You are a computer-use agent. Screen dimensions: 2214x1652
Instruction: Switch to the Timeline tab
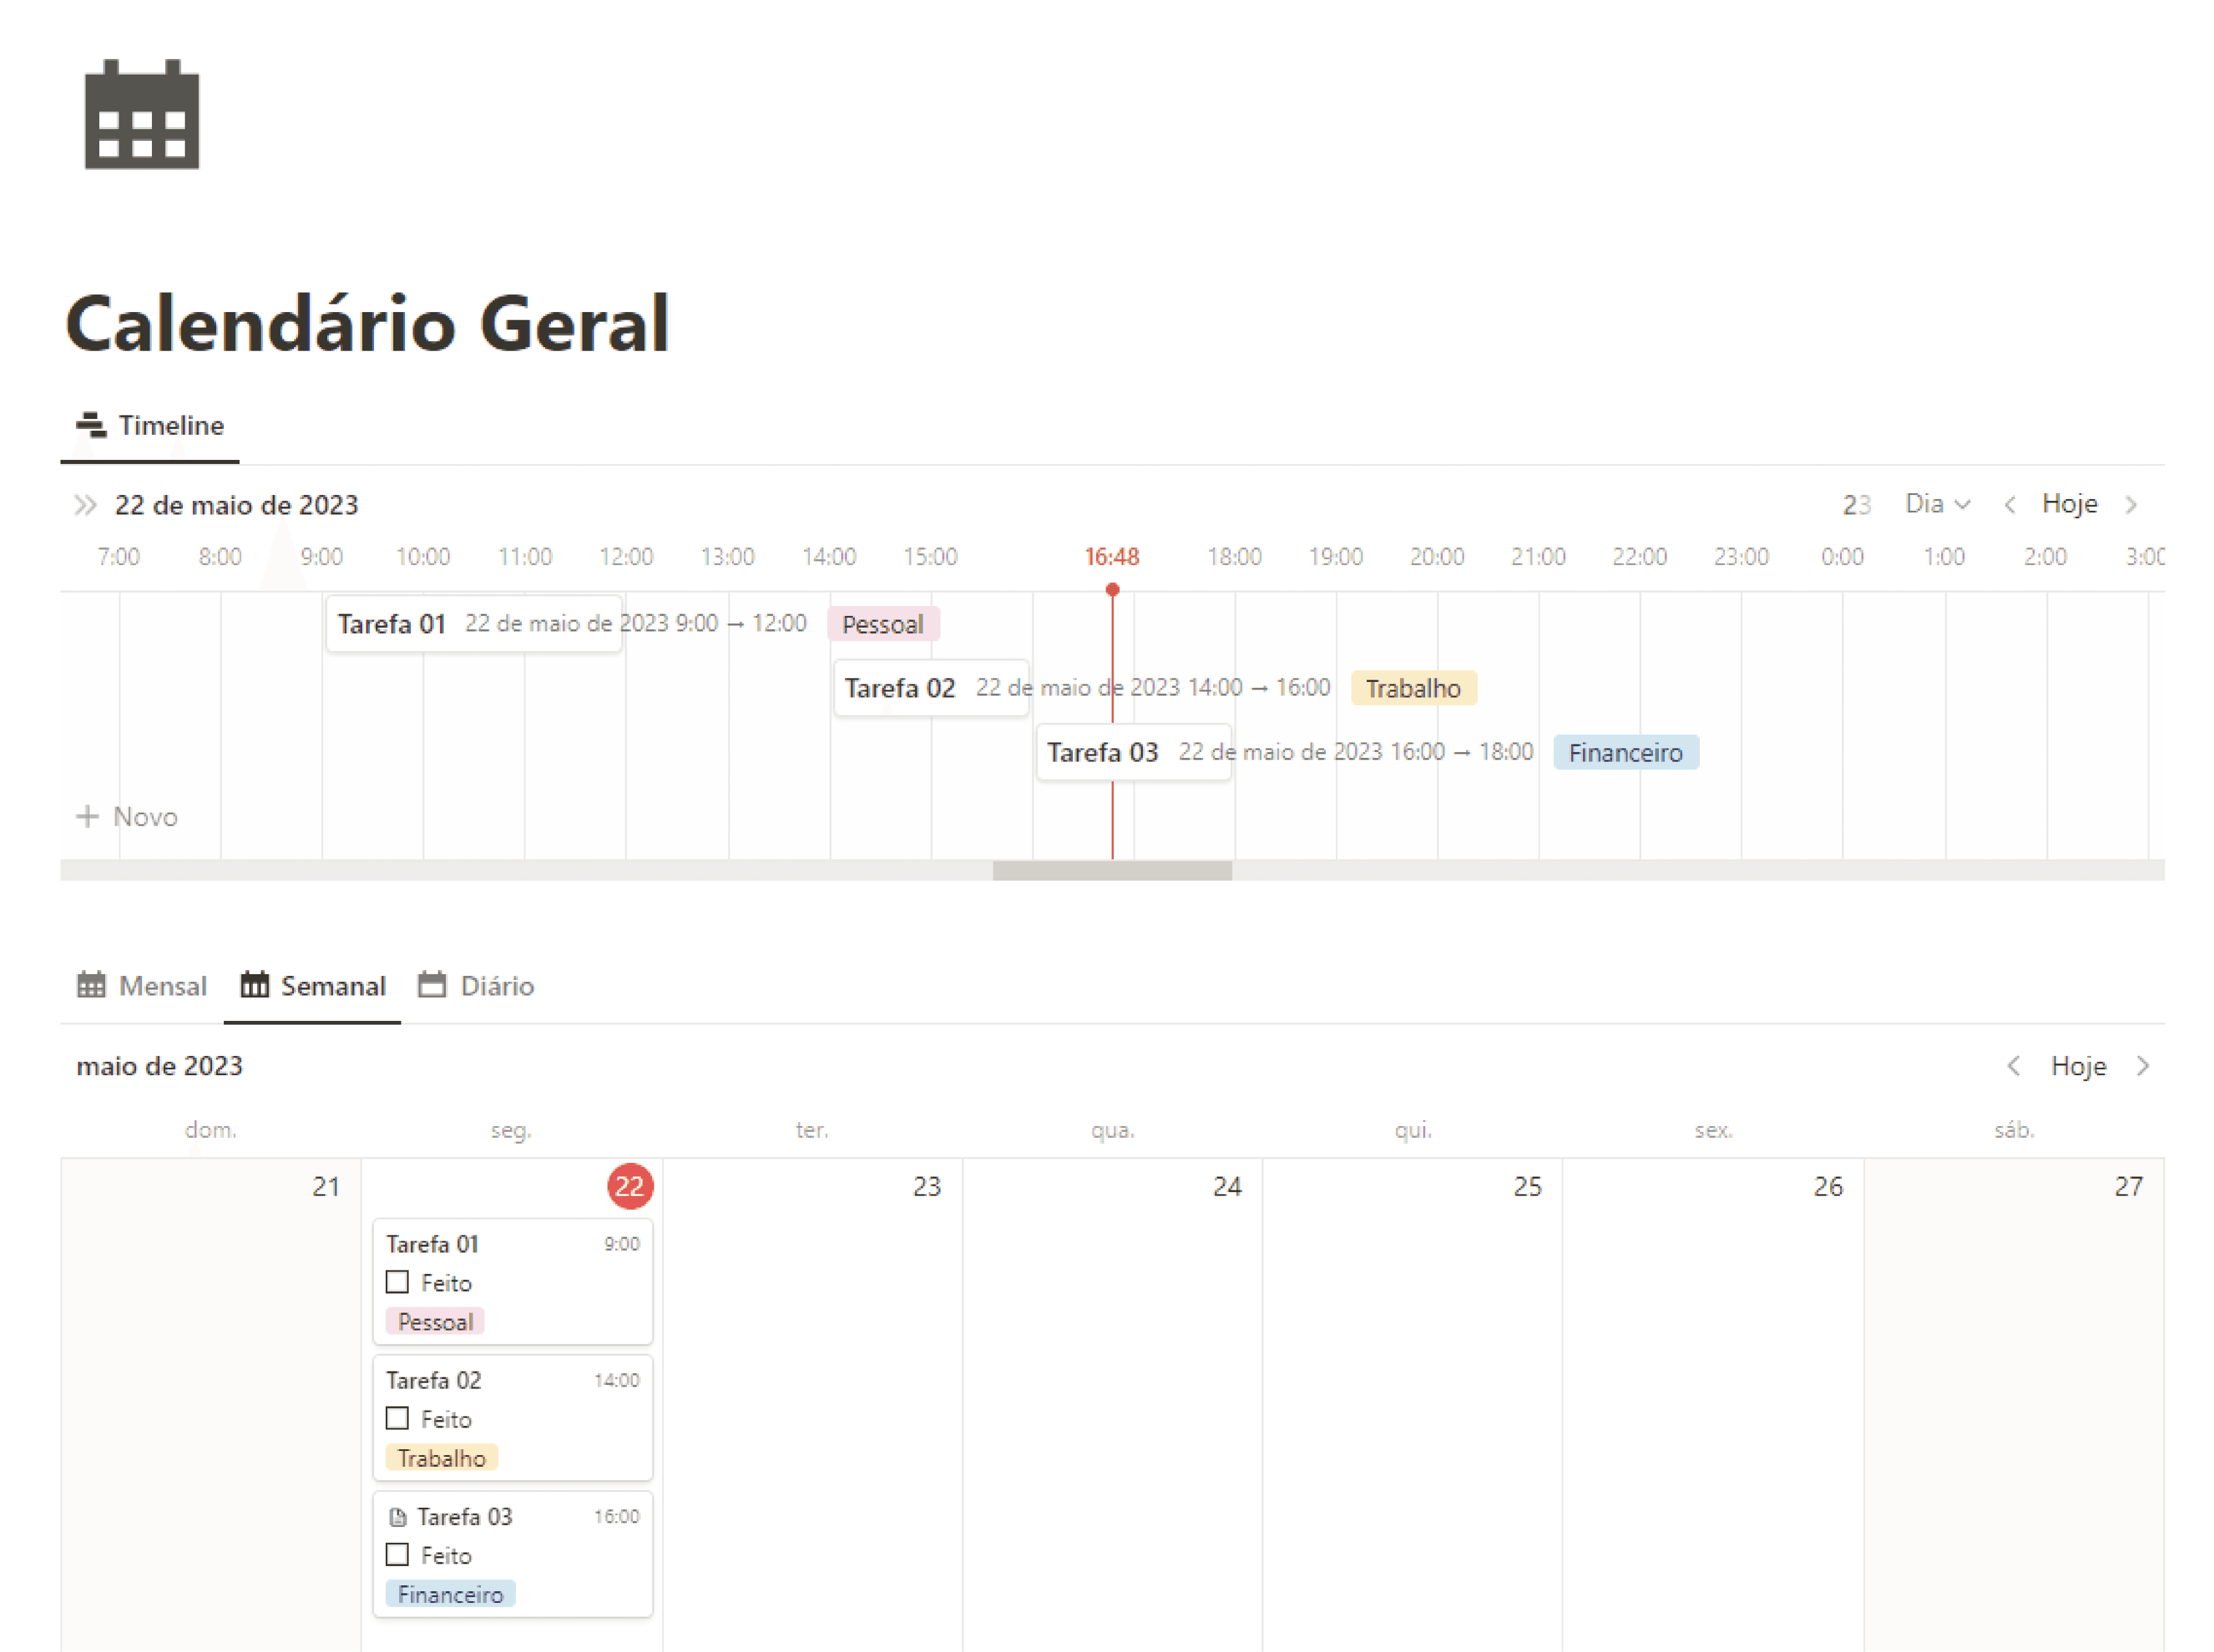coord(150,426)
